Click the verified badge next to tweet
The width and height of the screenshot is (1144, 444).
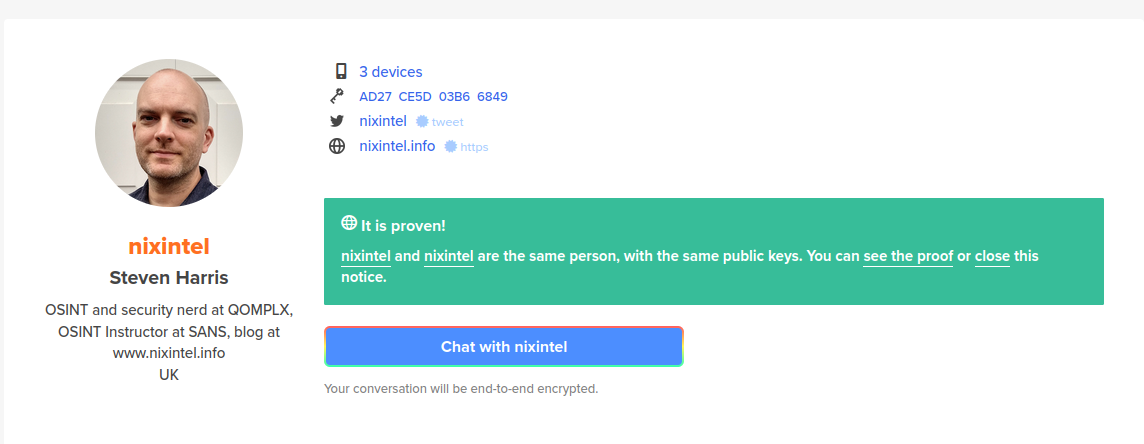point(422,122)
